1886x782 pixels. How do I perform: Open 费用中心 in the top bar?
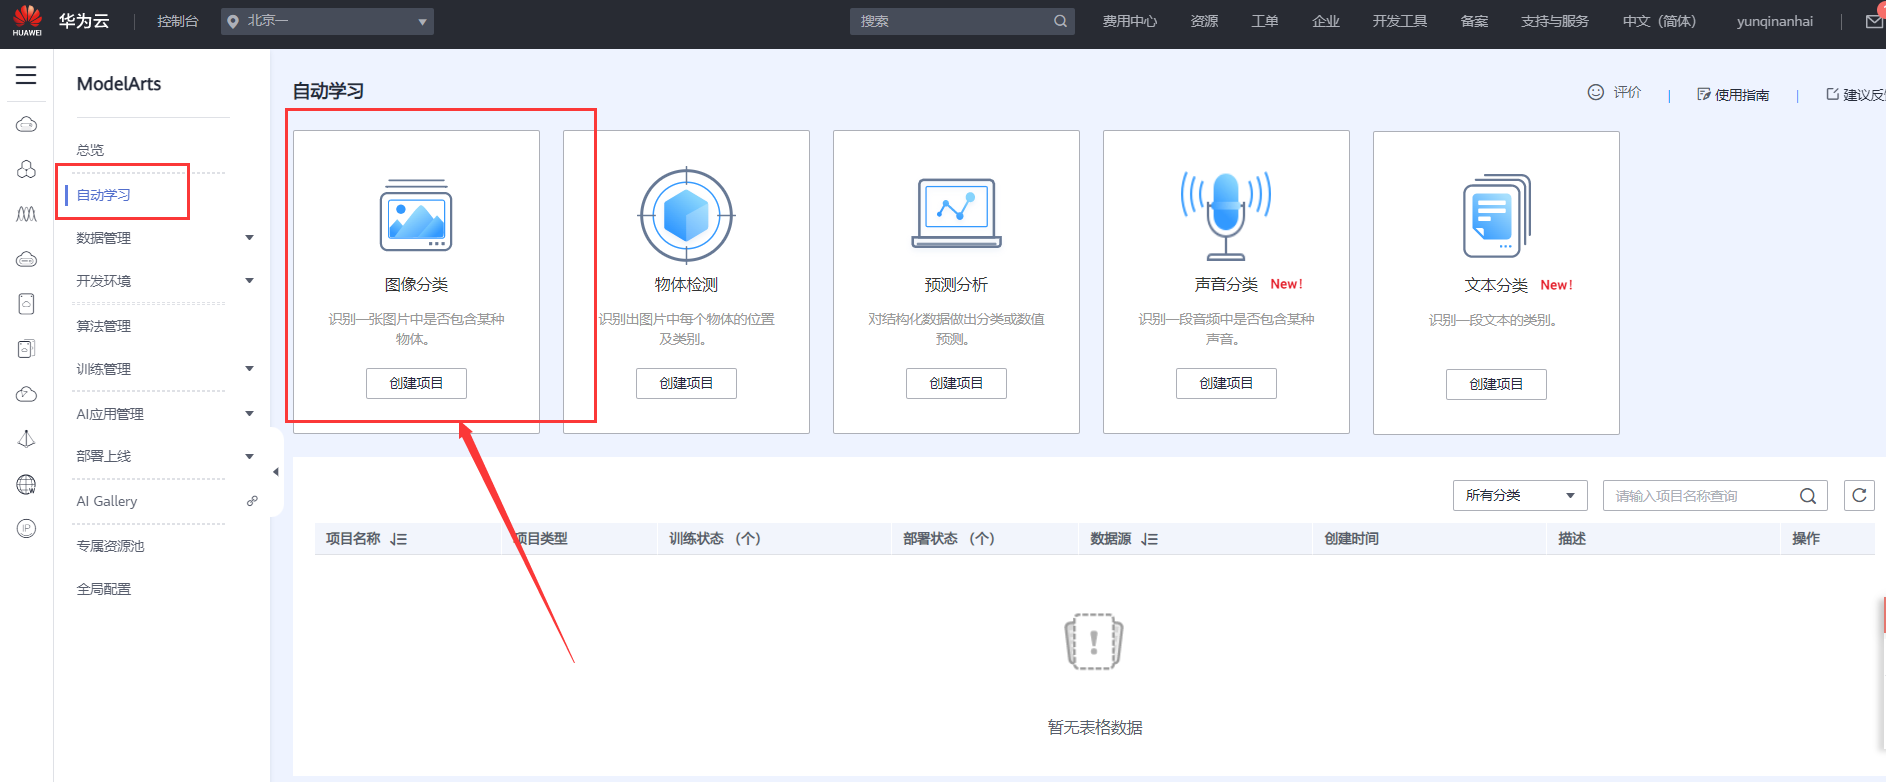(1130, 21)
